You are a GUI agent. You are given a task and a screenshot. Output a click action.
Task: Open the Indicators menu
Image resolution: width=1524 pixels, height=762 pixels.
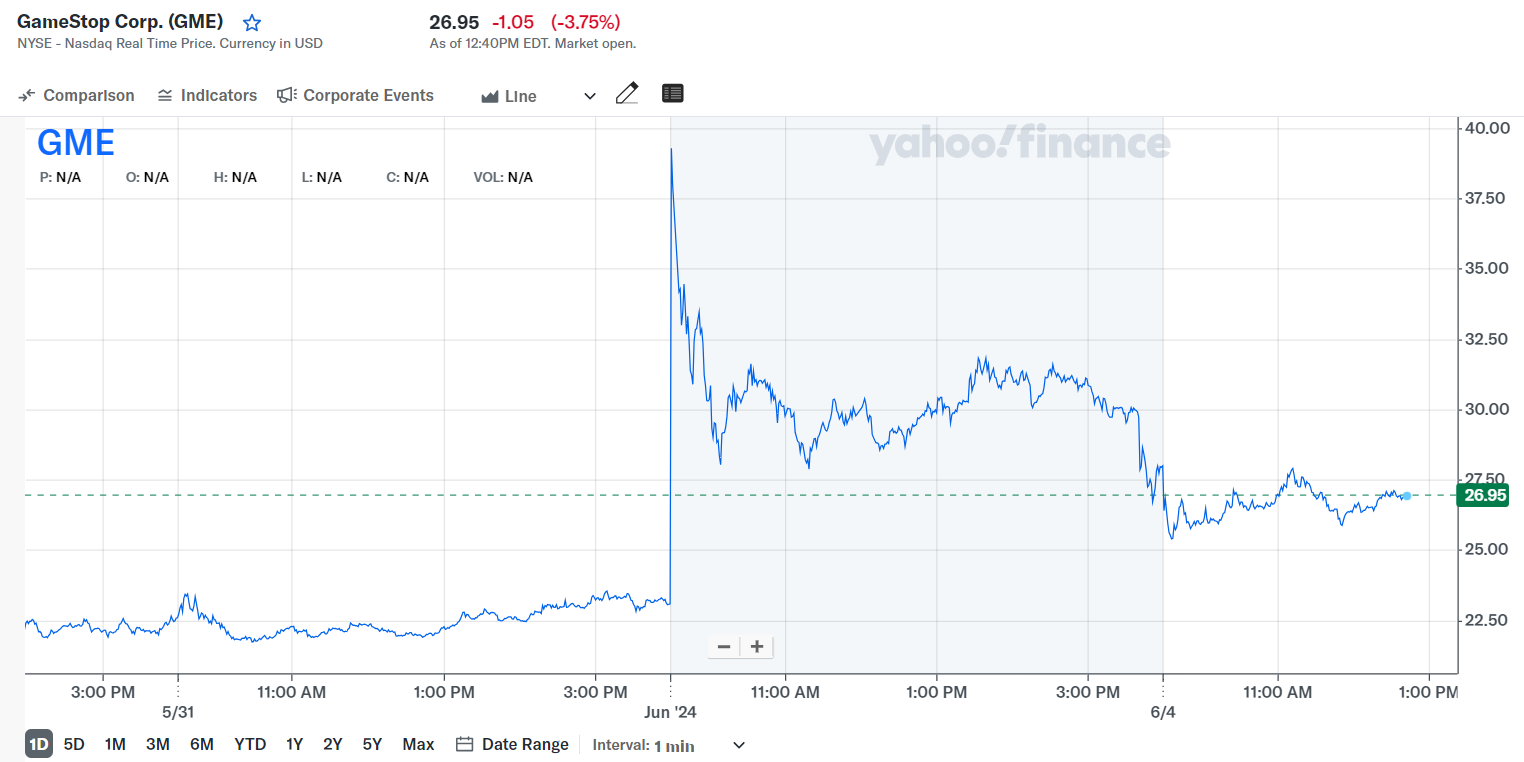pos(207,96)
